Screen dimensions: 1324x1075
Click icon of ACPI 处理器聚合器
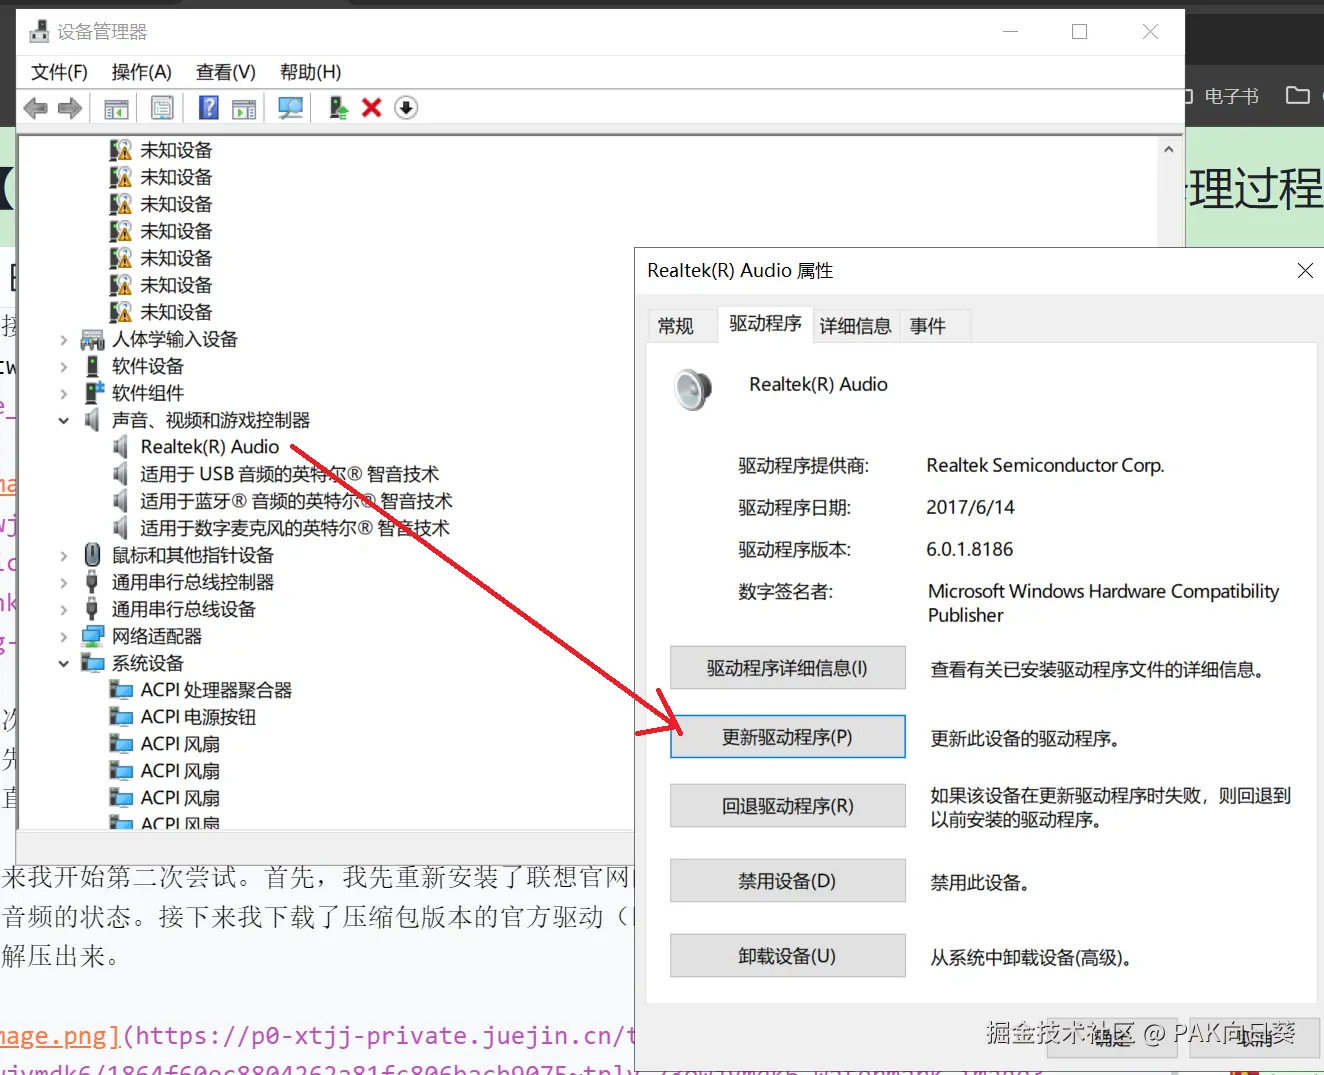tap(121, 690)
